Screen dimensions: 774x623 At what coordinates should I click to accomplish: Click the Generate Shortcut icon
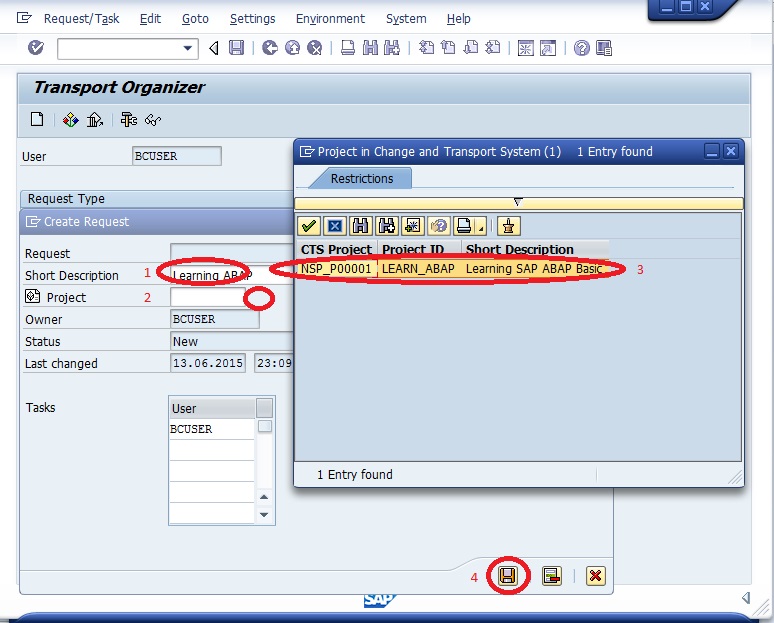point(548,48)
